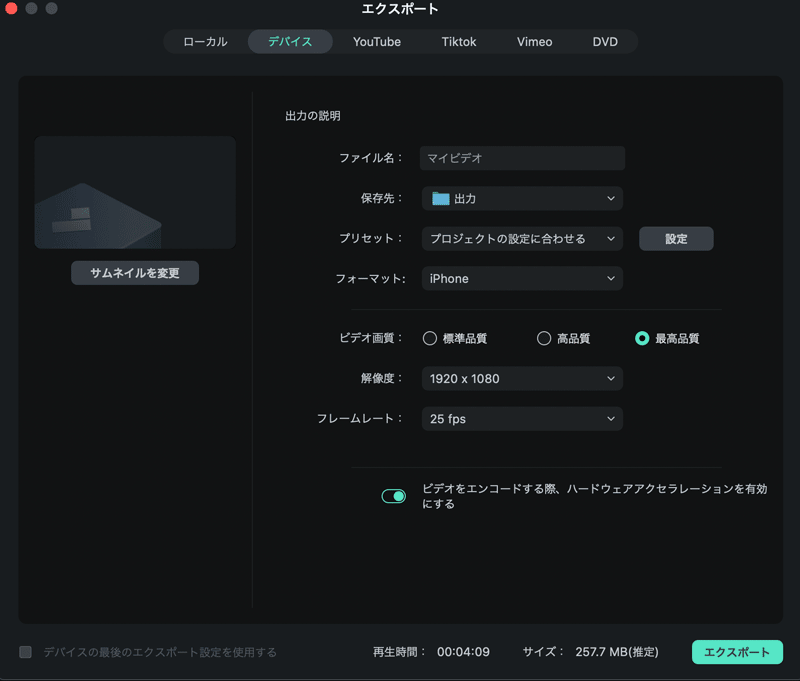Check デバイスの最後のエクスポート設定を使用する checkbox

26,652
